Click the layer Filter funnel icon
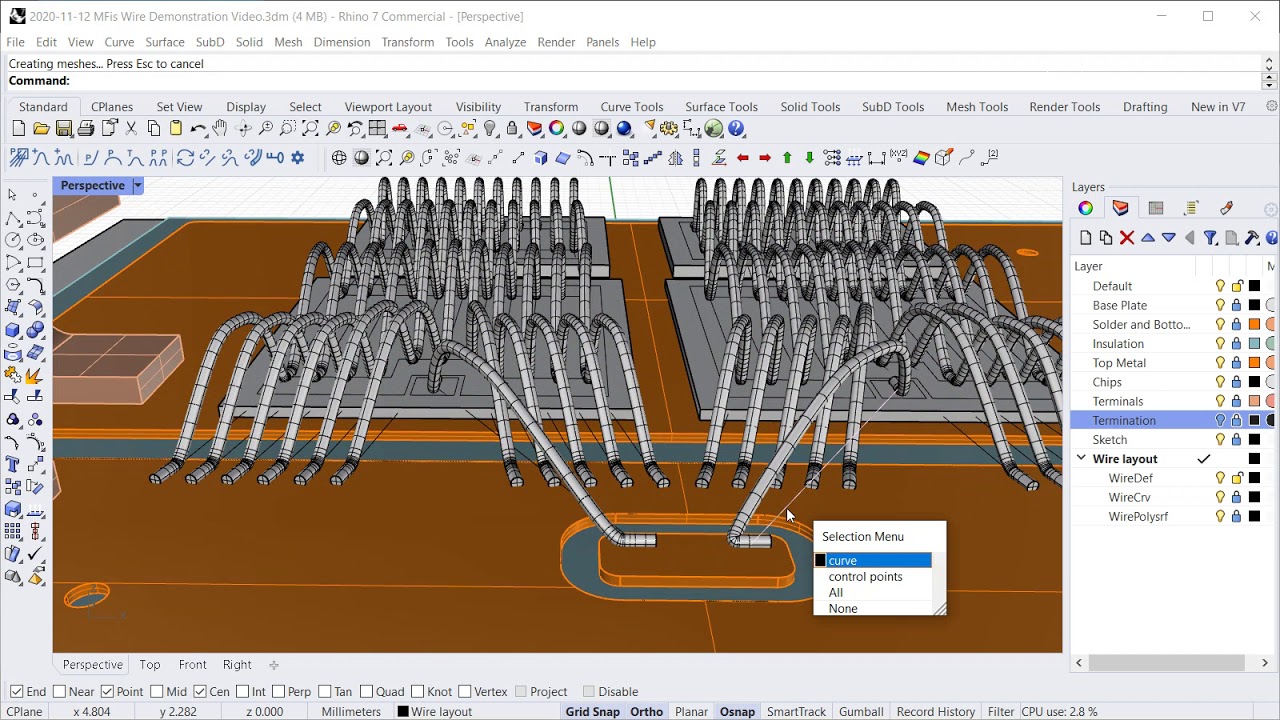The width and height of the screenshot is (1280, 720). 1210,238
